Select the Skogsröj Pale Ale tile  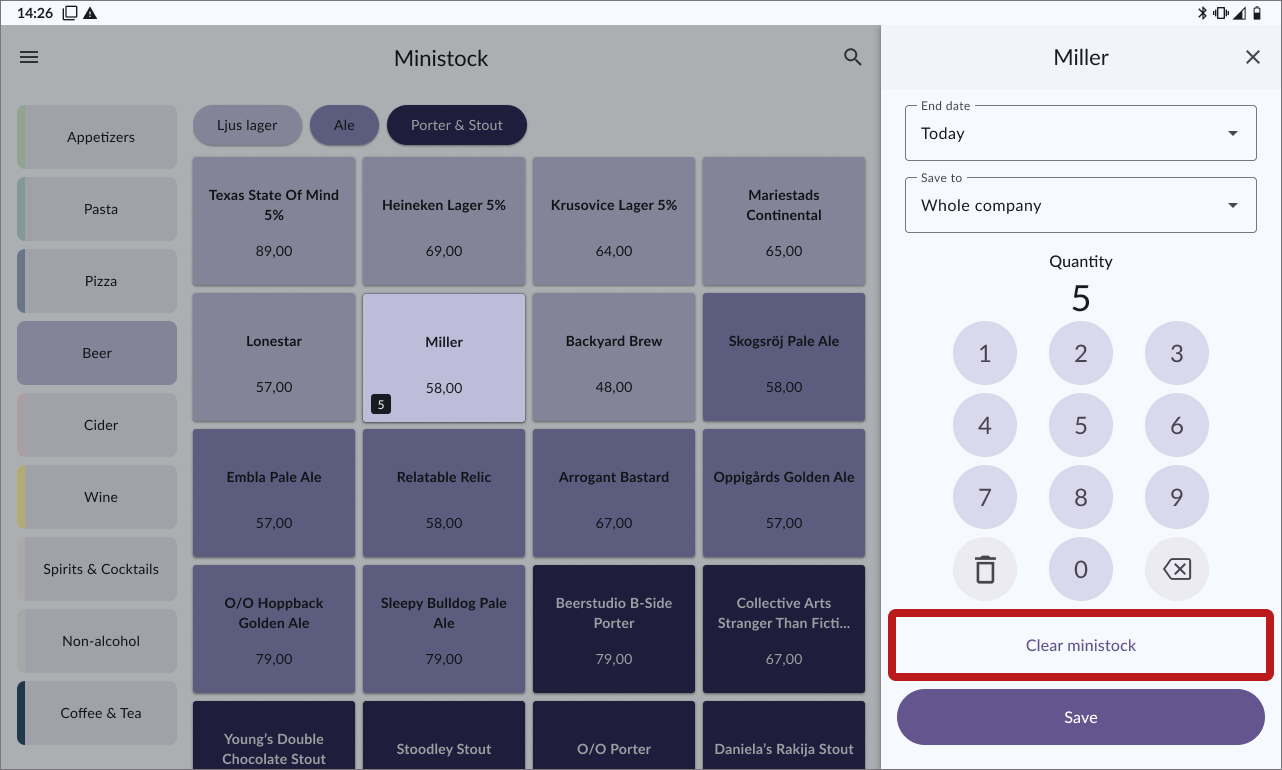(784, 357)
